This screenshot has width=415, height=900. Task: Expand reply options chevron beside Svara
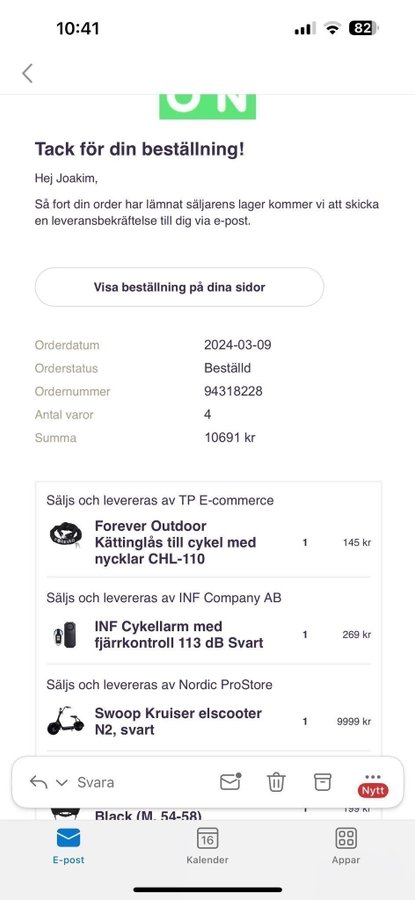pyautogui.click(x=62, y=783)
